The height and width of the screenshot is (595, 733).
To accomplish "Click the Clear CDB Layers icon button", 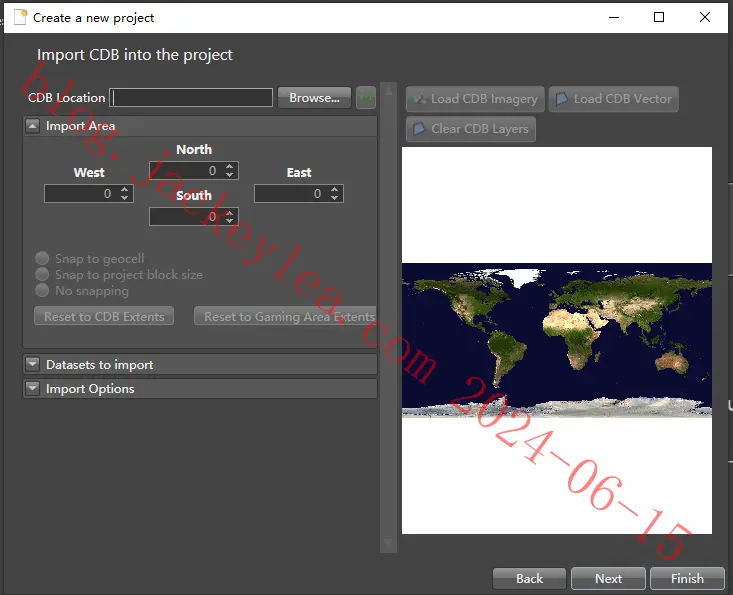I will click(x=471, y=129).
